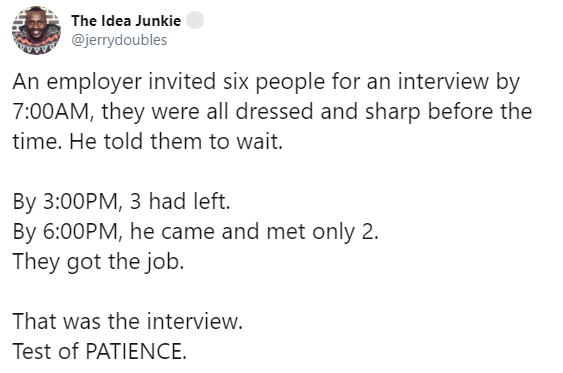Click the 7:00AM time text
Screen dimensions: 563x373
53,111
